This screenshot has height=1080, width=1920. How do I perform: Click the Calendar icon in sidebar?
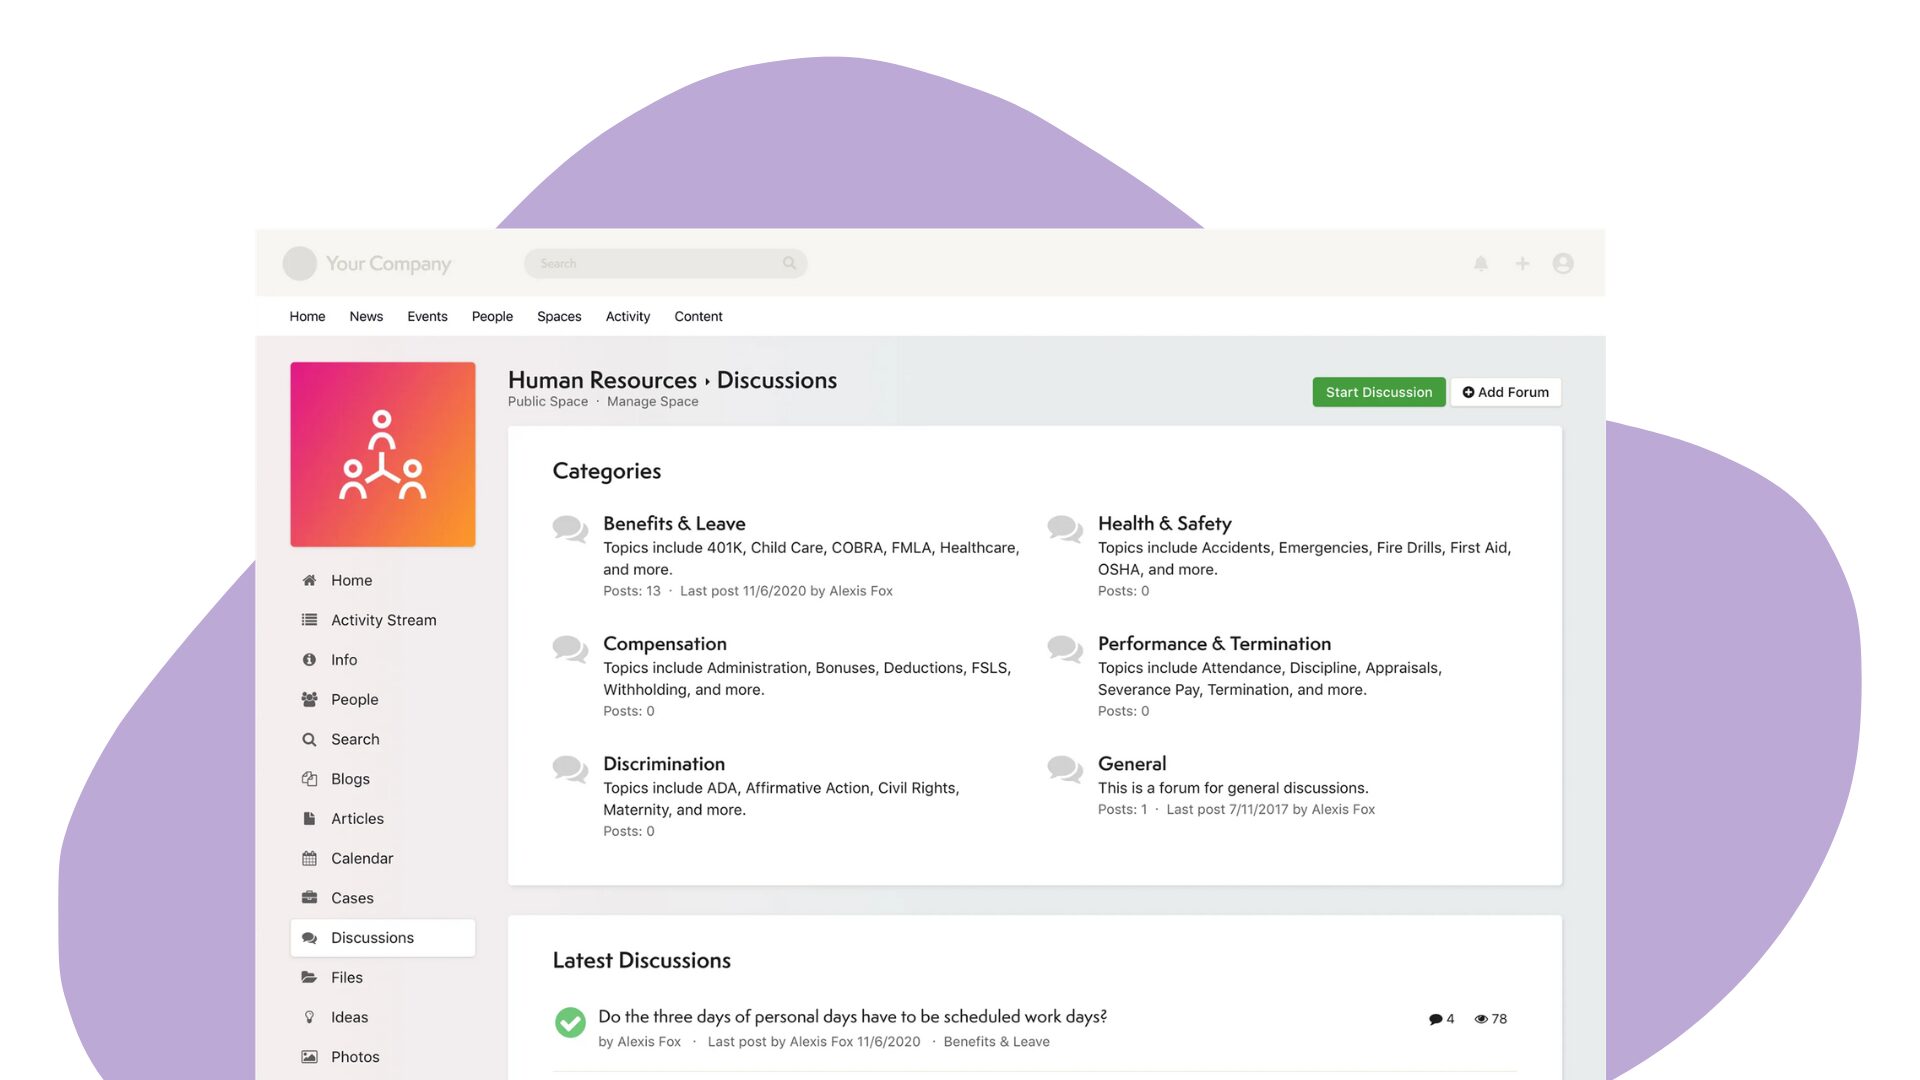(x=309, y=858)
